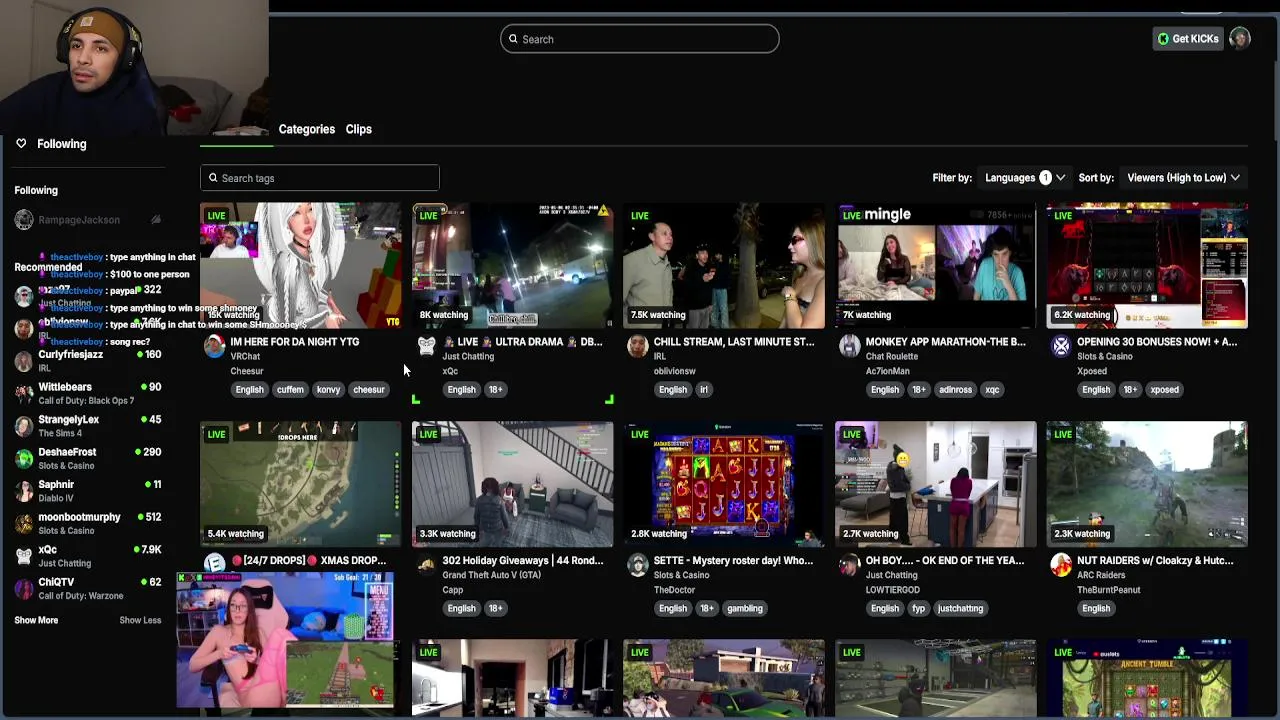Select the cuffem tag on Cheesur card
This screenshot has width=1280, height=720.
(290, 390)
